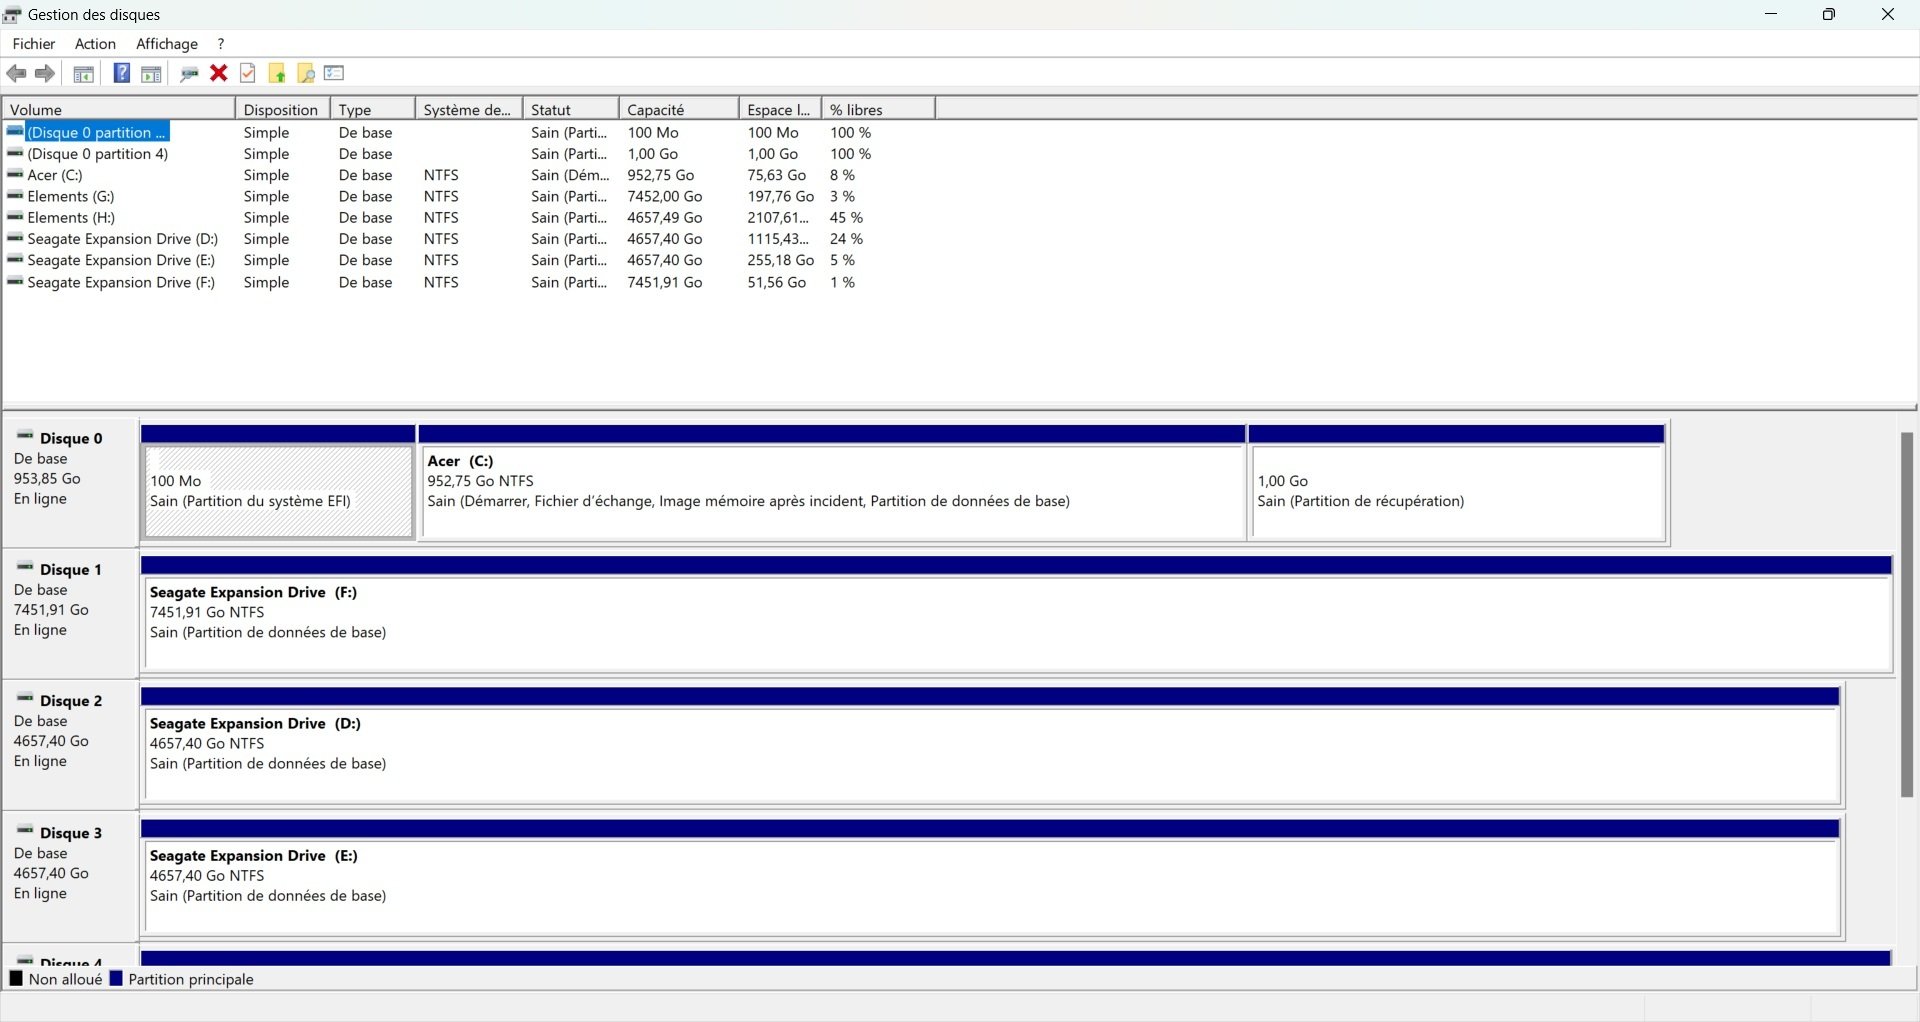Click the drive-with-key toolbar icon
The image size is (1920, 1022).
(x=189, y=73)
